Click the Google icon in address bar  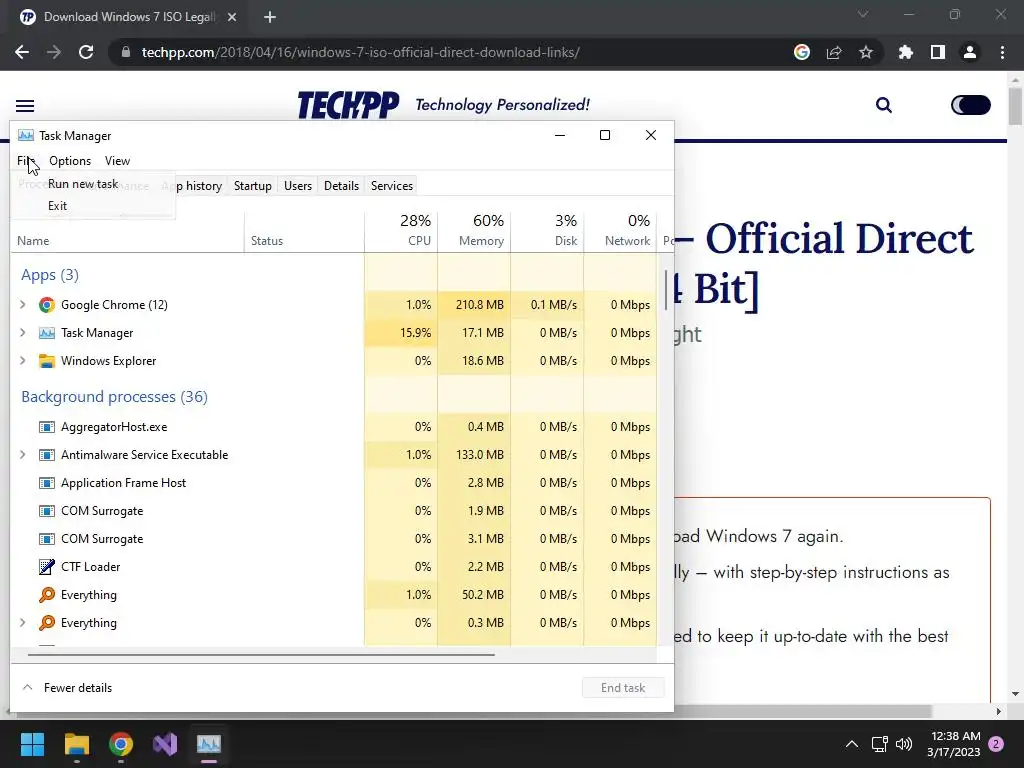coord(802,52)
